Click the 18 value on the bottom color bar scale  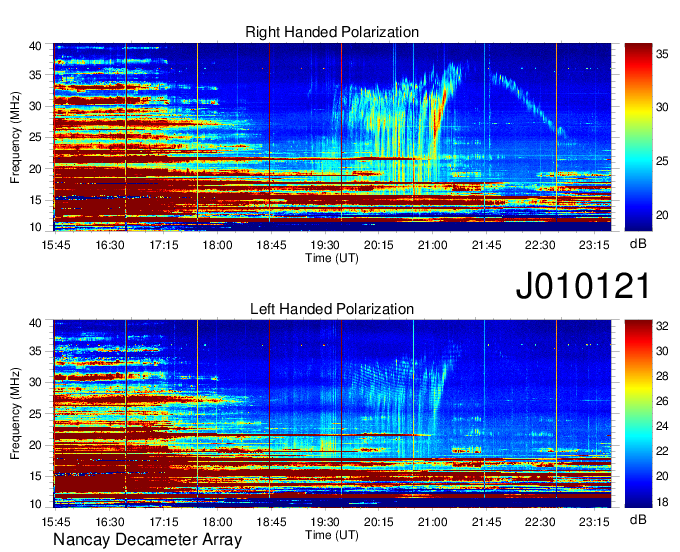click(x=662, y=502)
